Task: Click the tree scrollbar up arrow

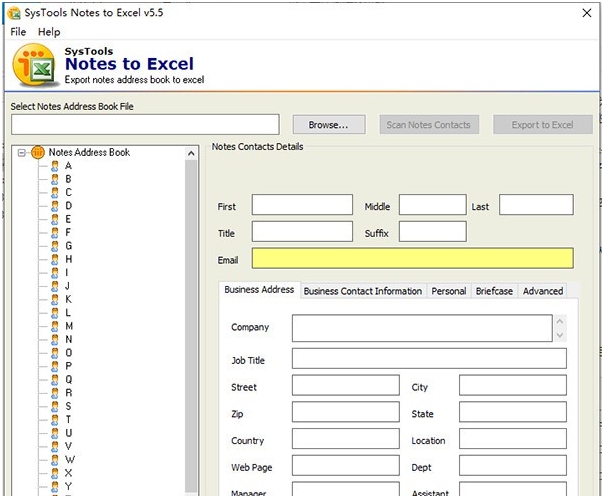Action: 191,154
